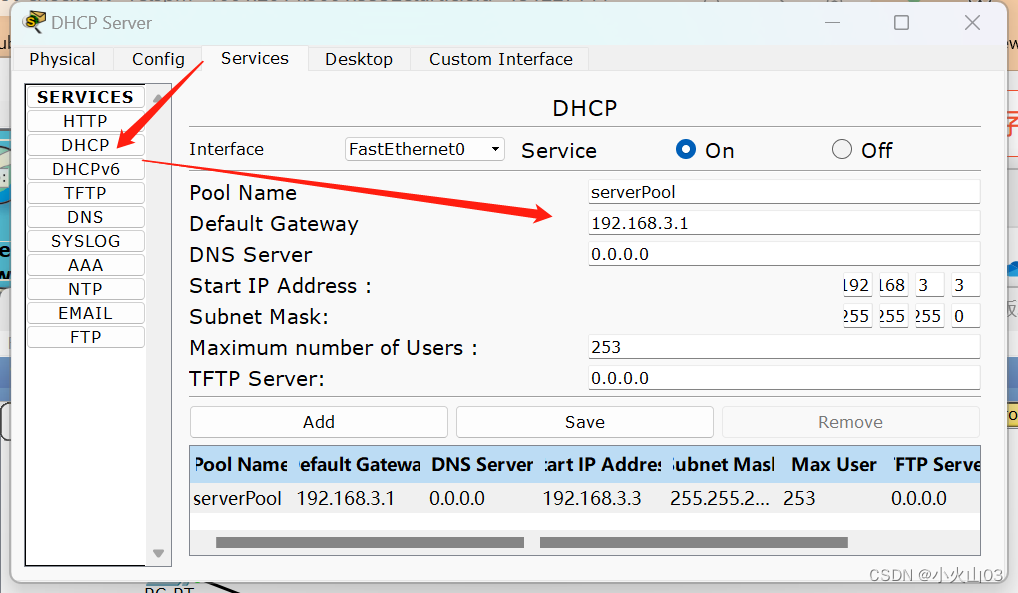Click the Start IP first octet box
The height and width of the screenshot is (593, 1018).
[x=857, y=285]
